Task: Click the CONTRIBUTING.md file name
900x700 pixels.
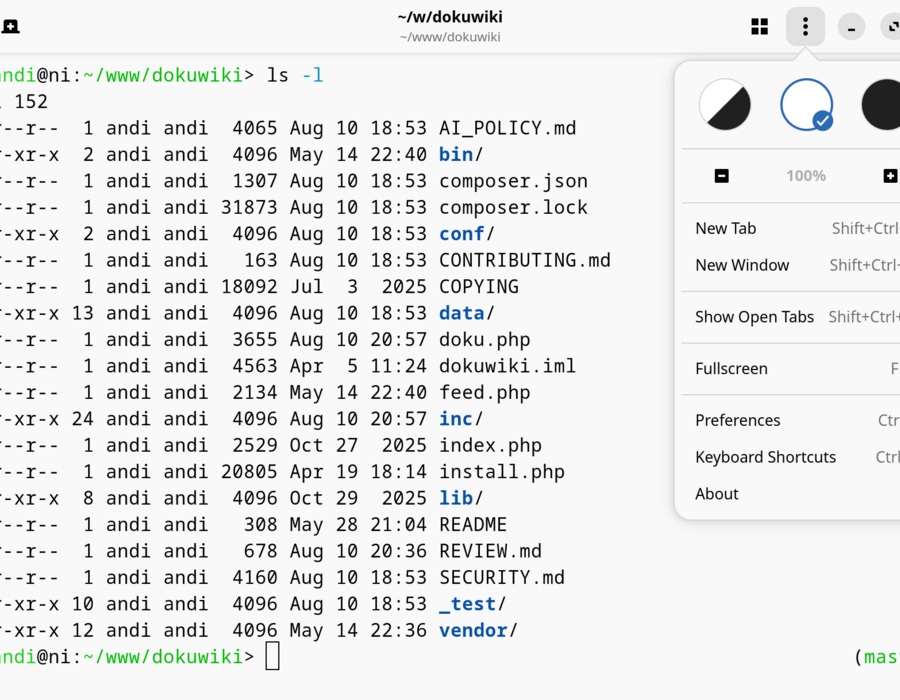Action: click(x=525, y=260)
